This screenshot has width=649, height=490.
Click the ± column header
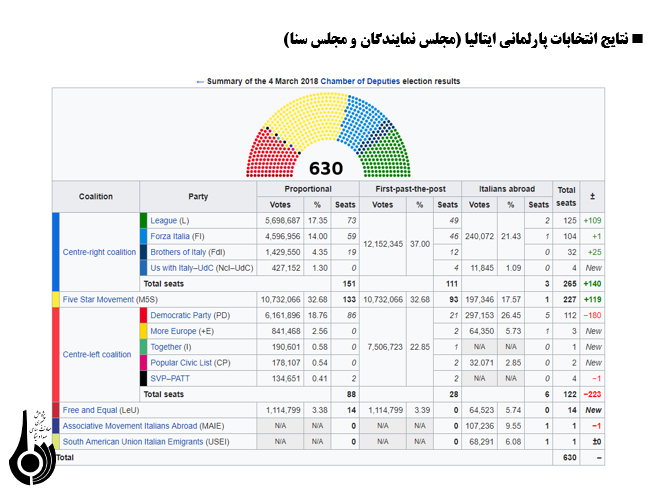coord(592,197)
